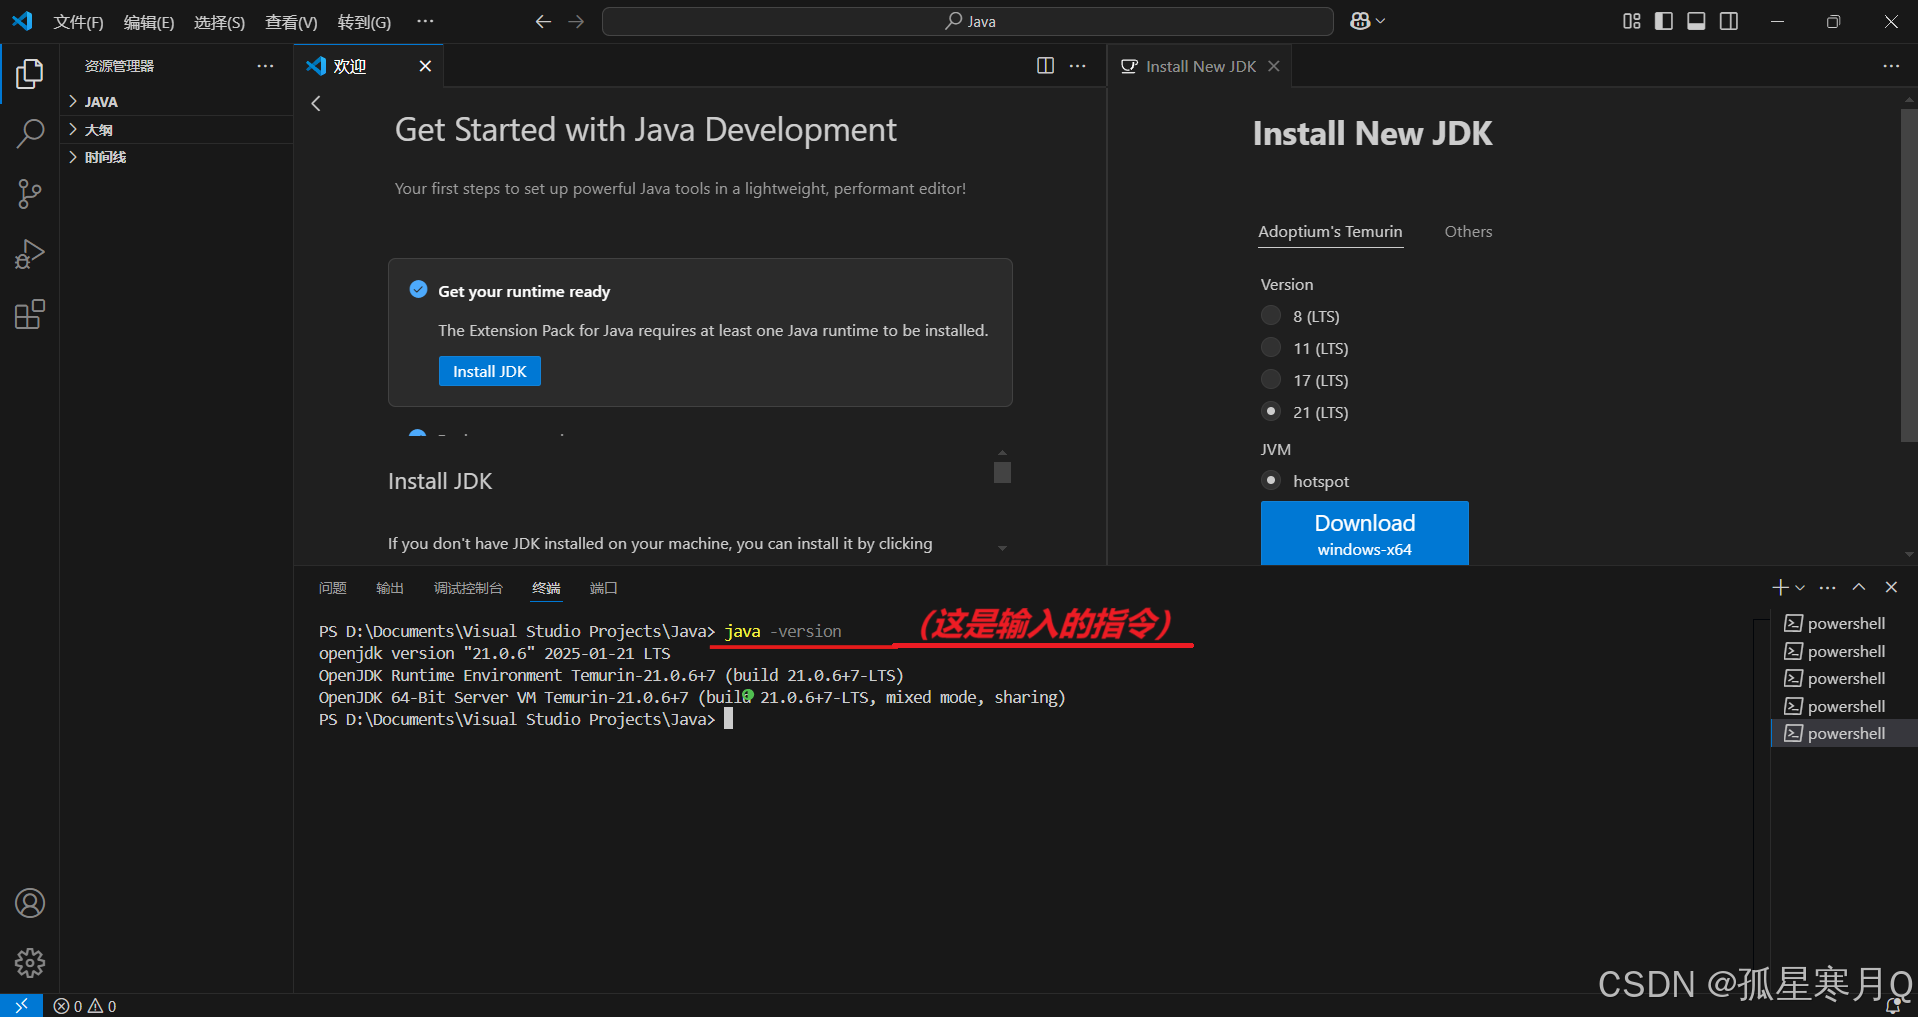
Task: Expand the JAVA folder section
Action: click(176, 102)
